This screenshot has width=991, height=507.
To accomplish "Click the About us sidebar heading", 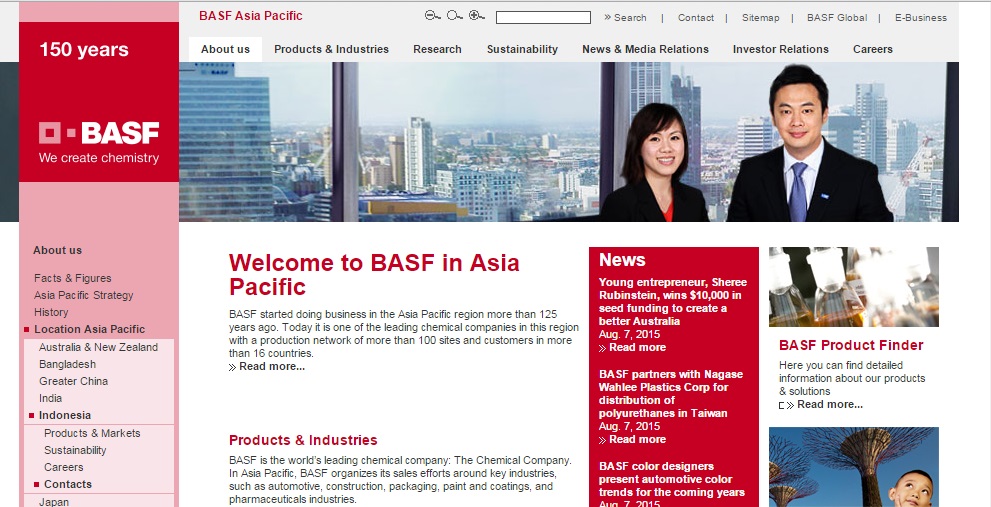I will (58, 250).
